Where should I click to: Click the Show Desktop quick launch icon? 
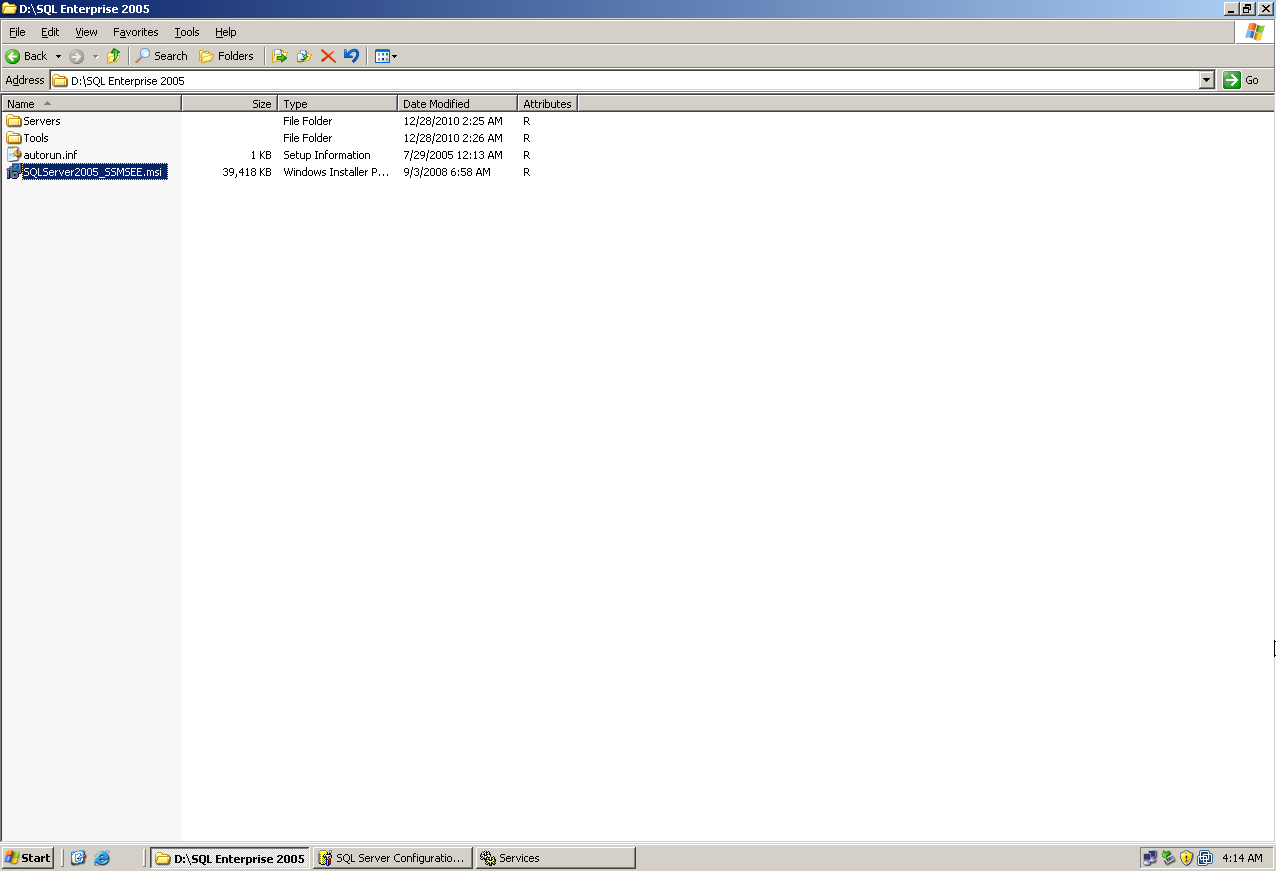(79, 858)
